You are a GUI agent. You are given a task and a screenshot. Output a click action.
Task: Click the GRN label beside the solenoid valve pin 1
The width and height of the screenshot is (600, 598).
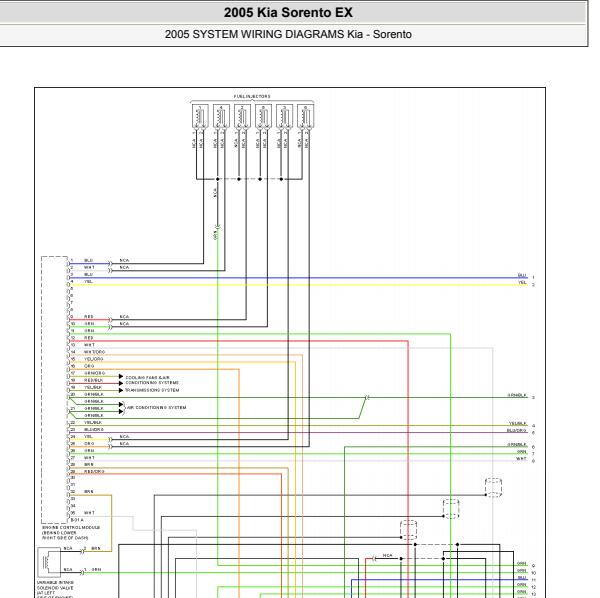pyautogui.click(x=96, y=570)
